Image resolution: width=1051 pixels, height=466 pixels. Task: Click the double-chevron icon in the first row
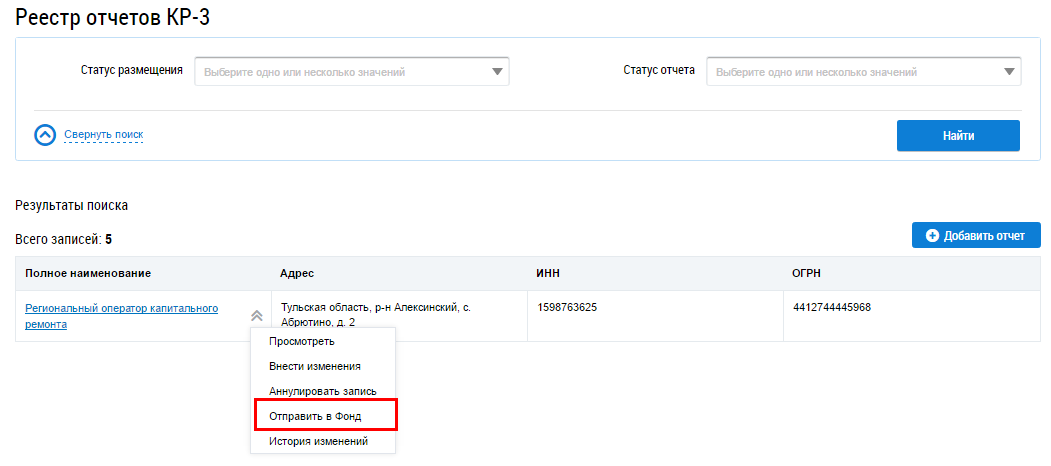tap(257, 315)
